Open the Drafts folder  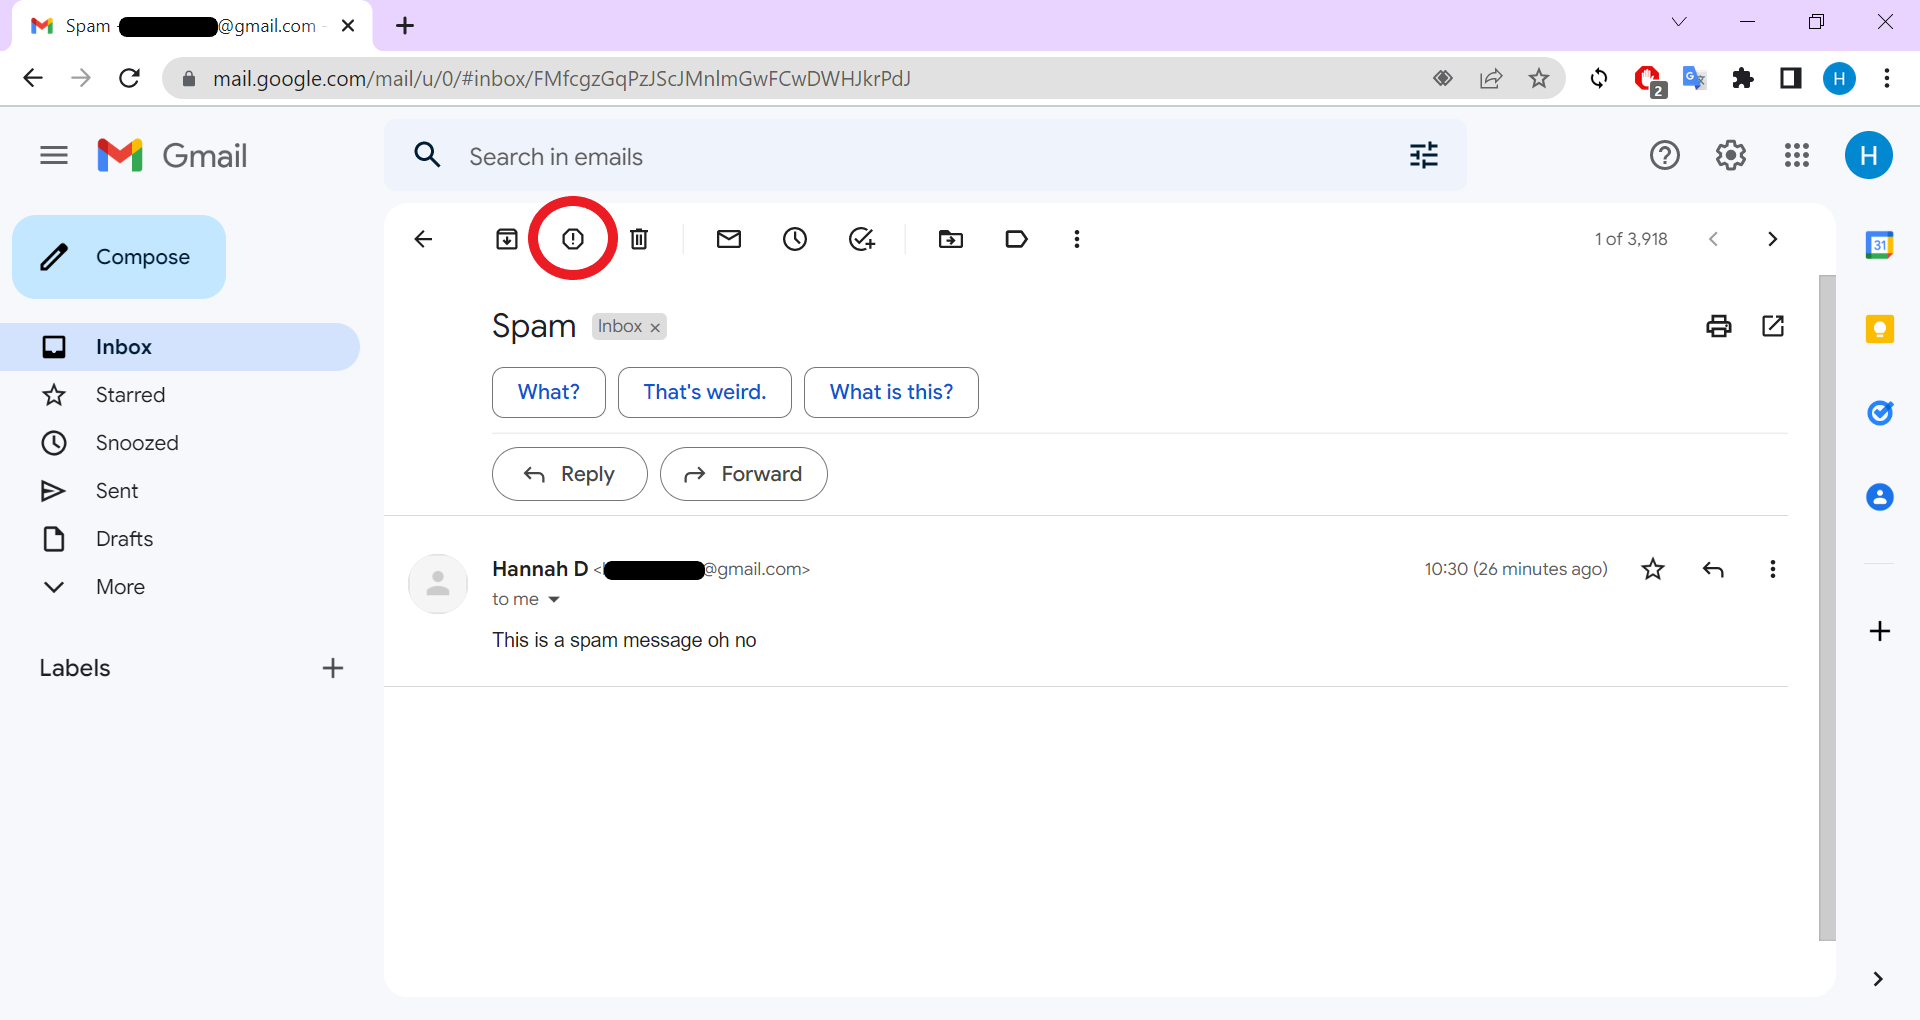pos(180,539)
